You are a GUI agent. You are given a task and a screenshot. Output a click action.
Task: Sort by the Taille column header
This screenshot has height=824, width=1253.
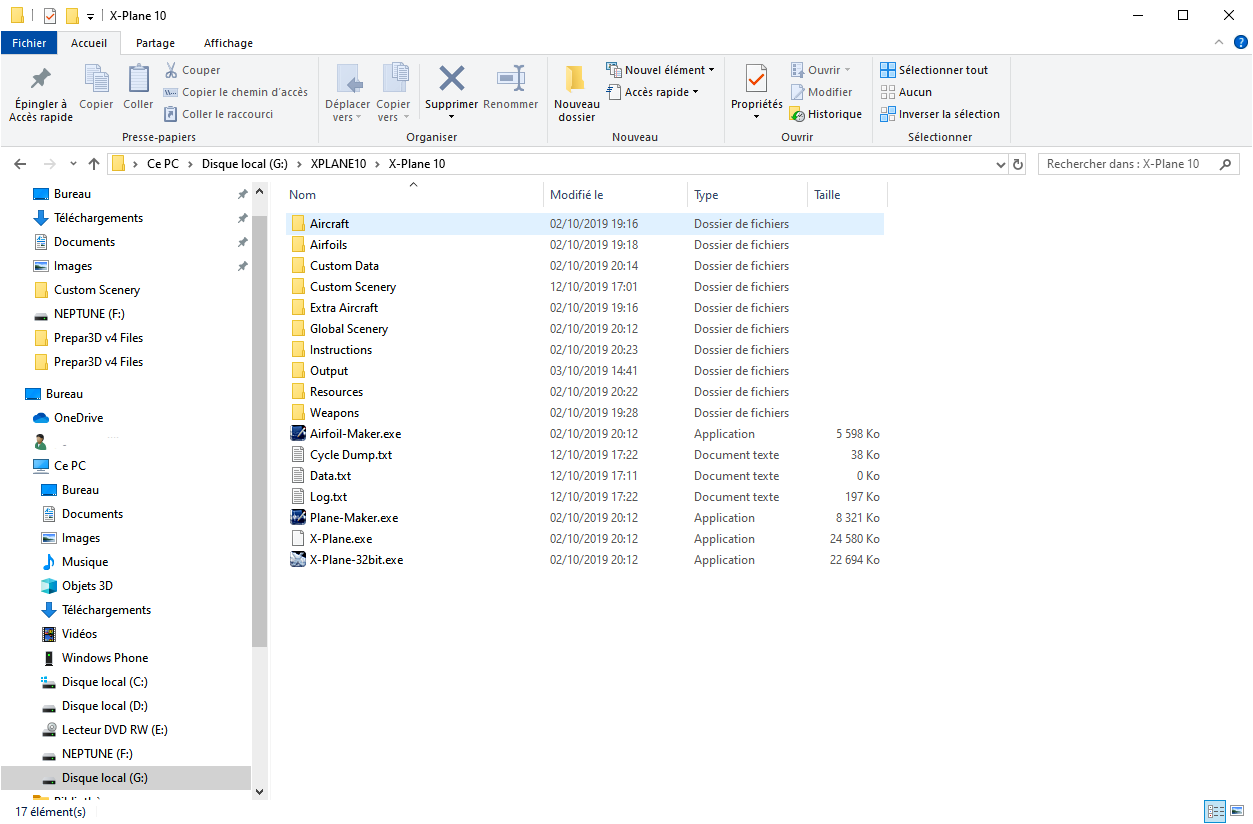click(x=846, y=195)
